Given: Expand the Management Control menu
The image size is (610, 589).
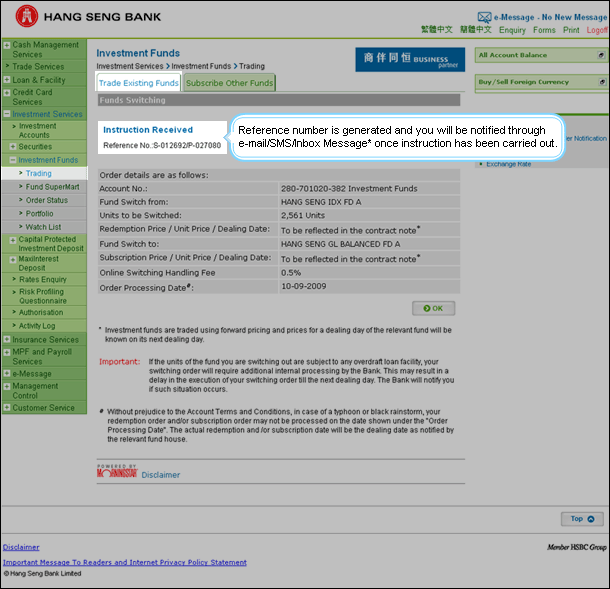Looking at the screenshot, I should 7,386.
